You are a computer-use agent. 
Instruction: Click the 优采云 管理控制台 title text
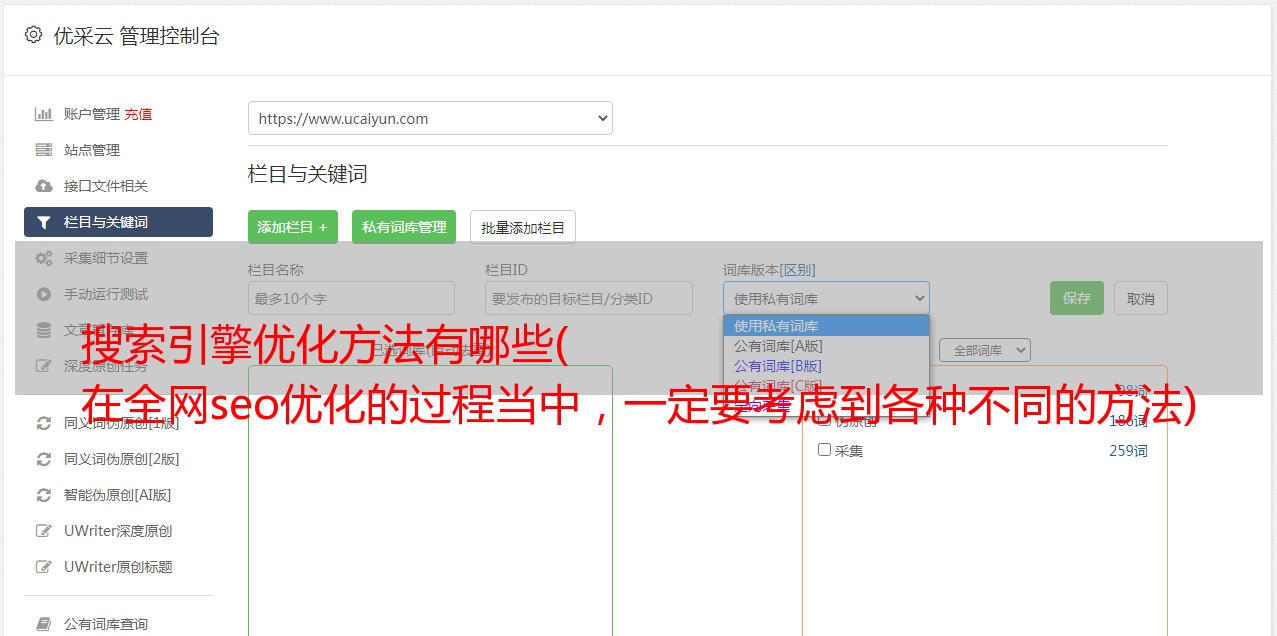tap(136, 36)
